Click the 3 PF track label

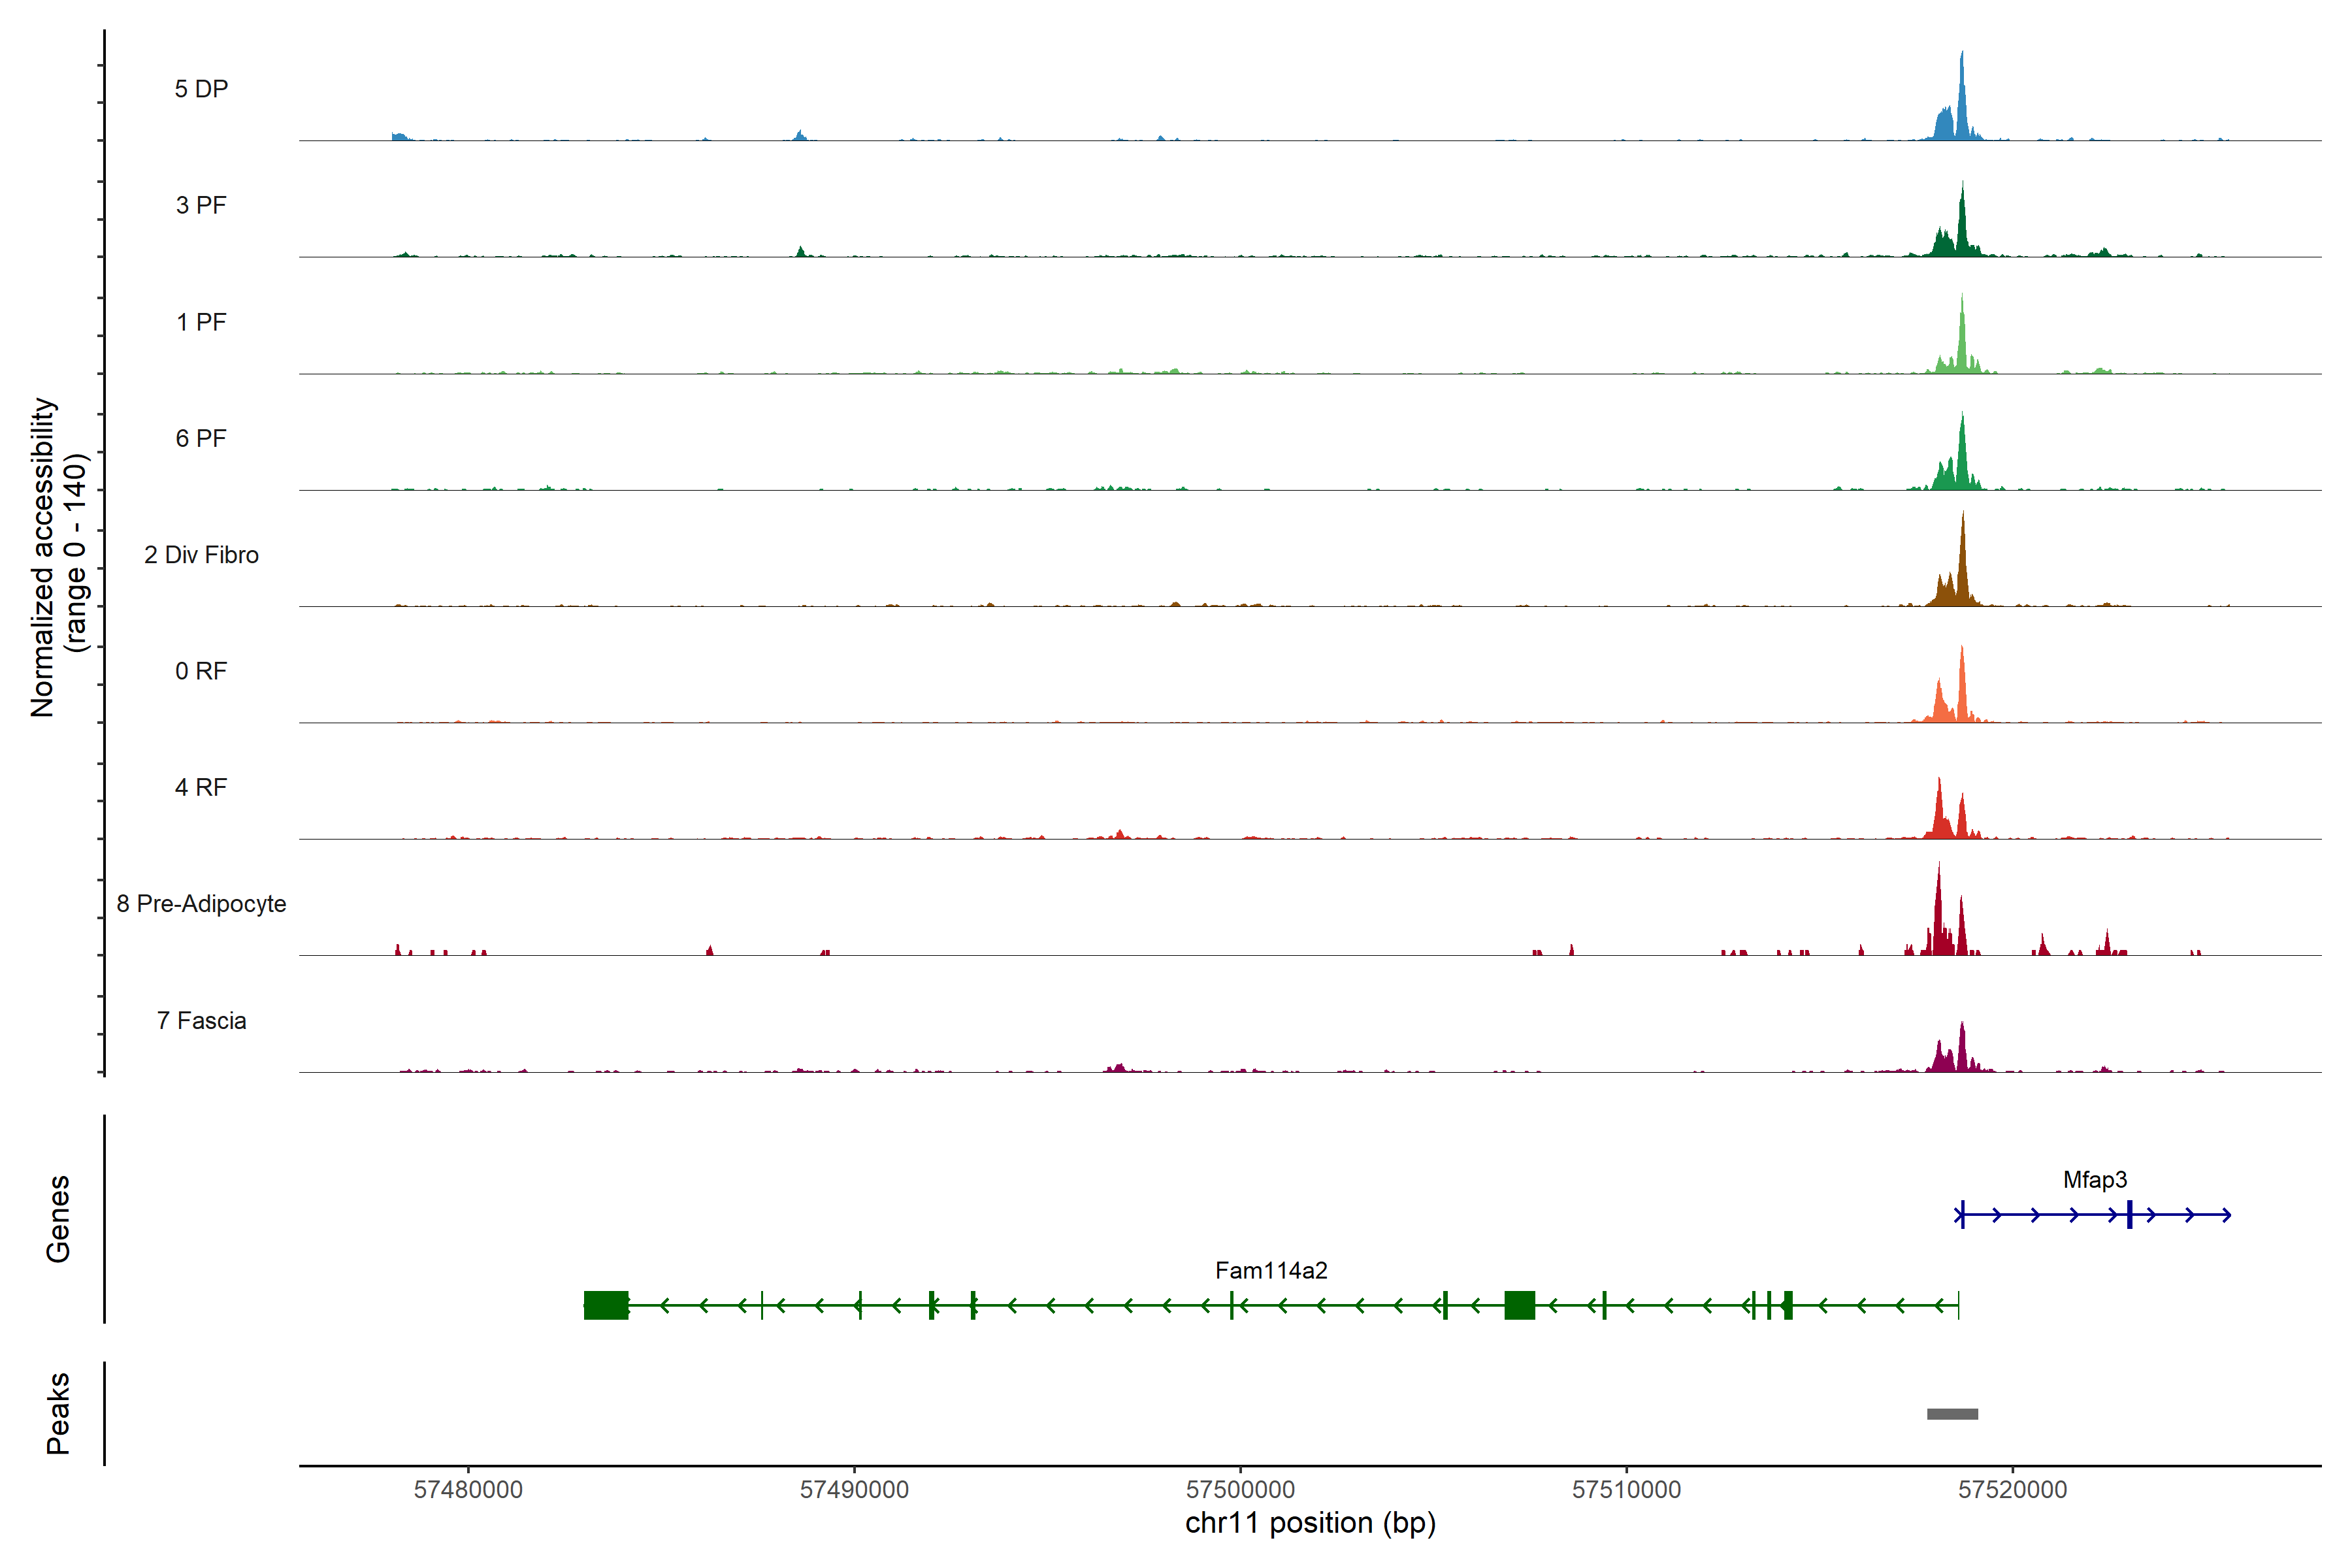201,205
